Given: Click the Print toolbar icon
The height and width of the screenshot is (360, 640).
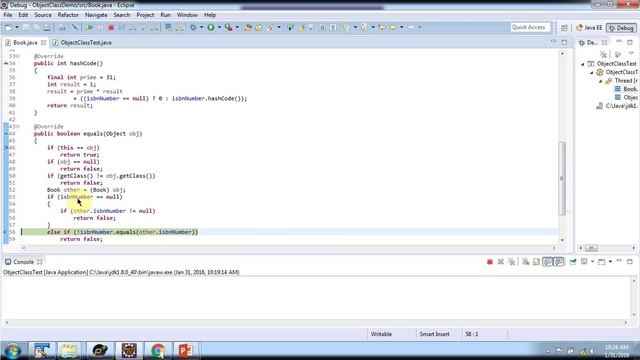Looking at the screenshot, I should (47, 27).
